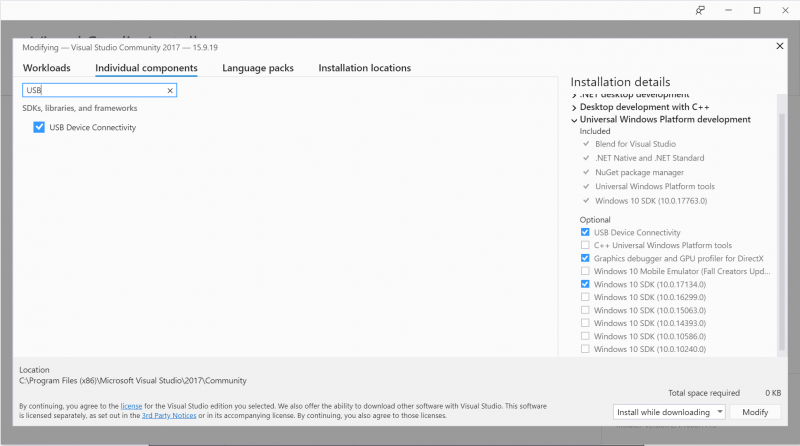800x446 pixels.
Task: Click Universal Windows Platform tools entry
Action: click(655, 186)
